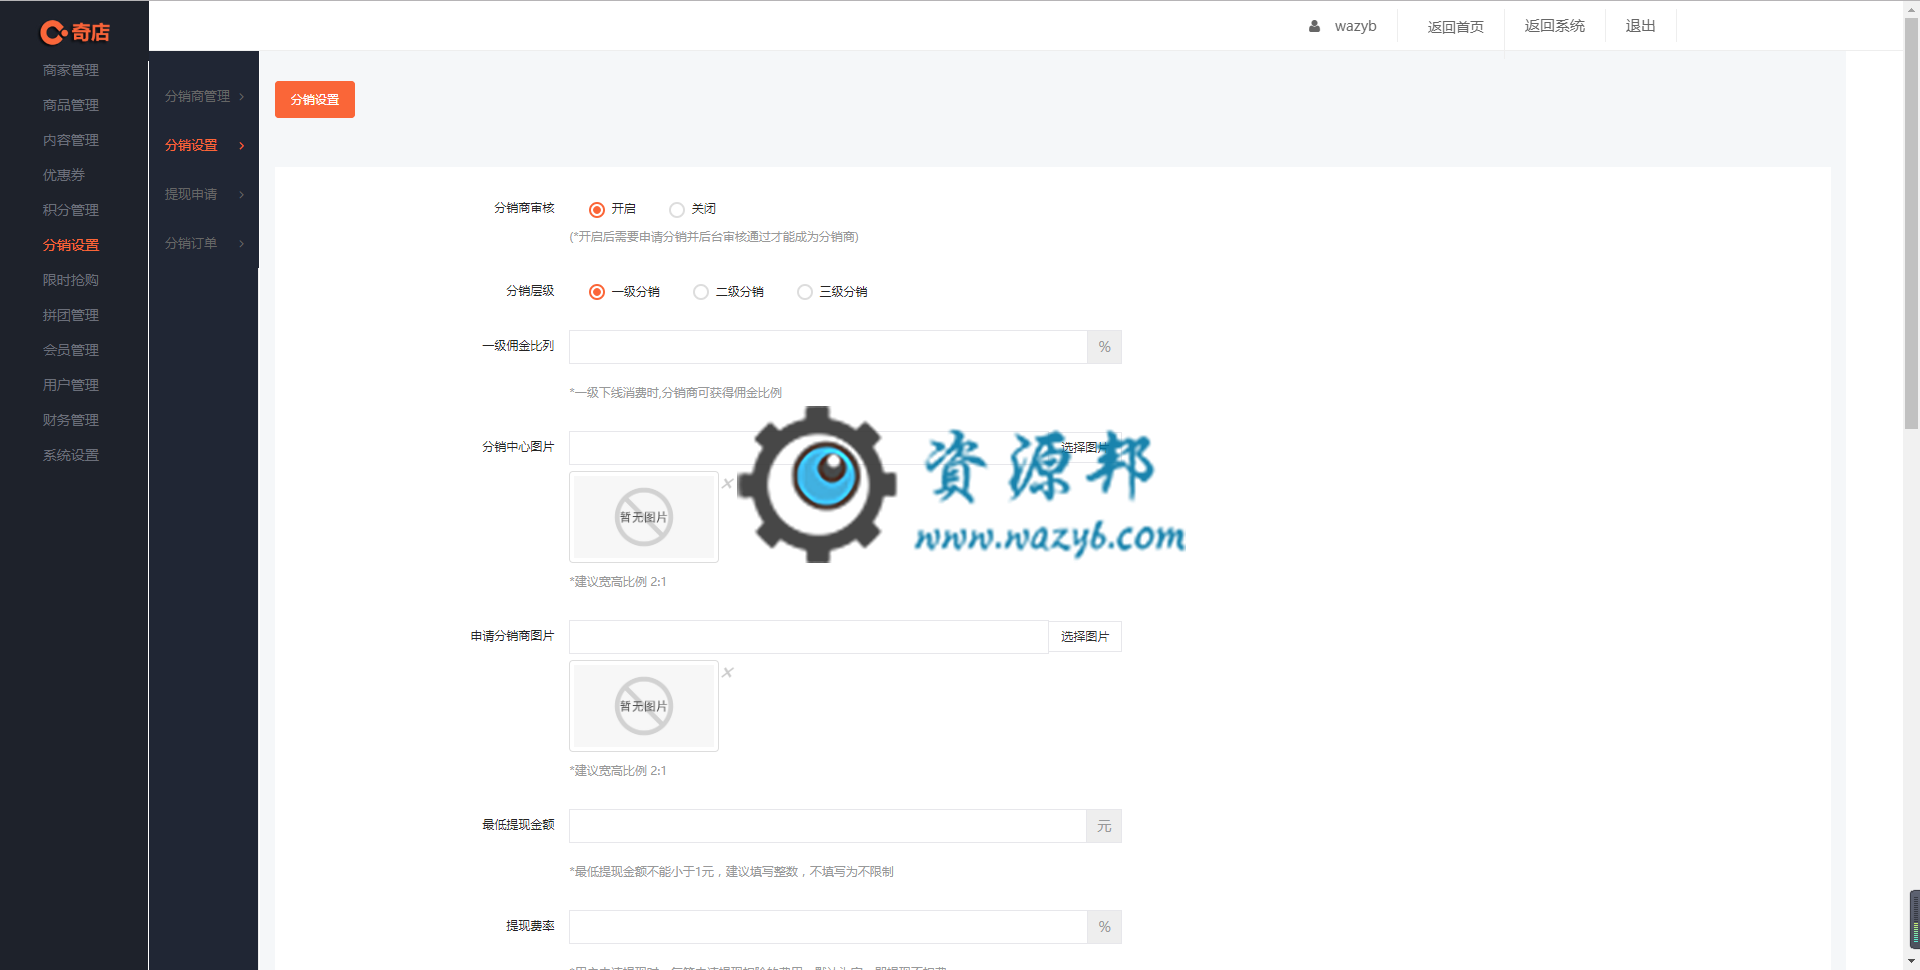Open 限时抢购 in sidebar
Image resolution: width=1920 pixels, height=970 pixels.
click(x=71, y=280)
